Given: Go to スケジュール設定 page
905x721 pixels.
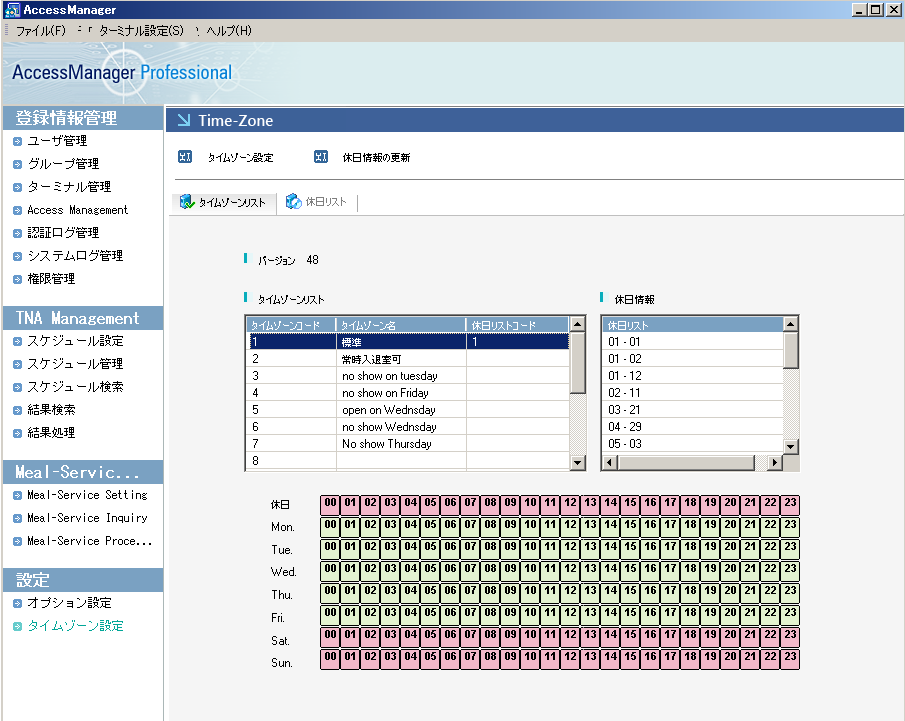Looking at the screenshot, I should tap(76, 341).
